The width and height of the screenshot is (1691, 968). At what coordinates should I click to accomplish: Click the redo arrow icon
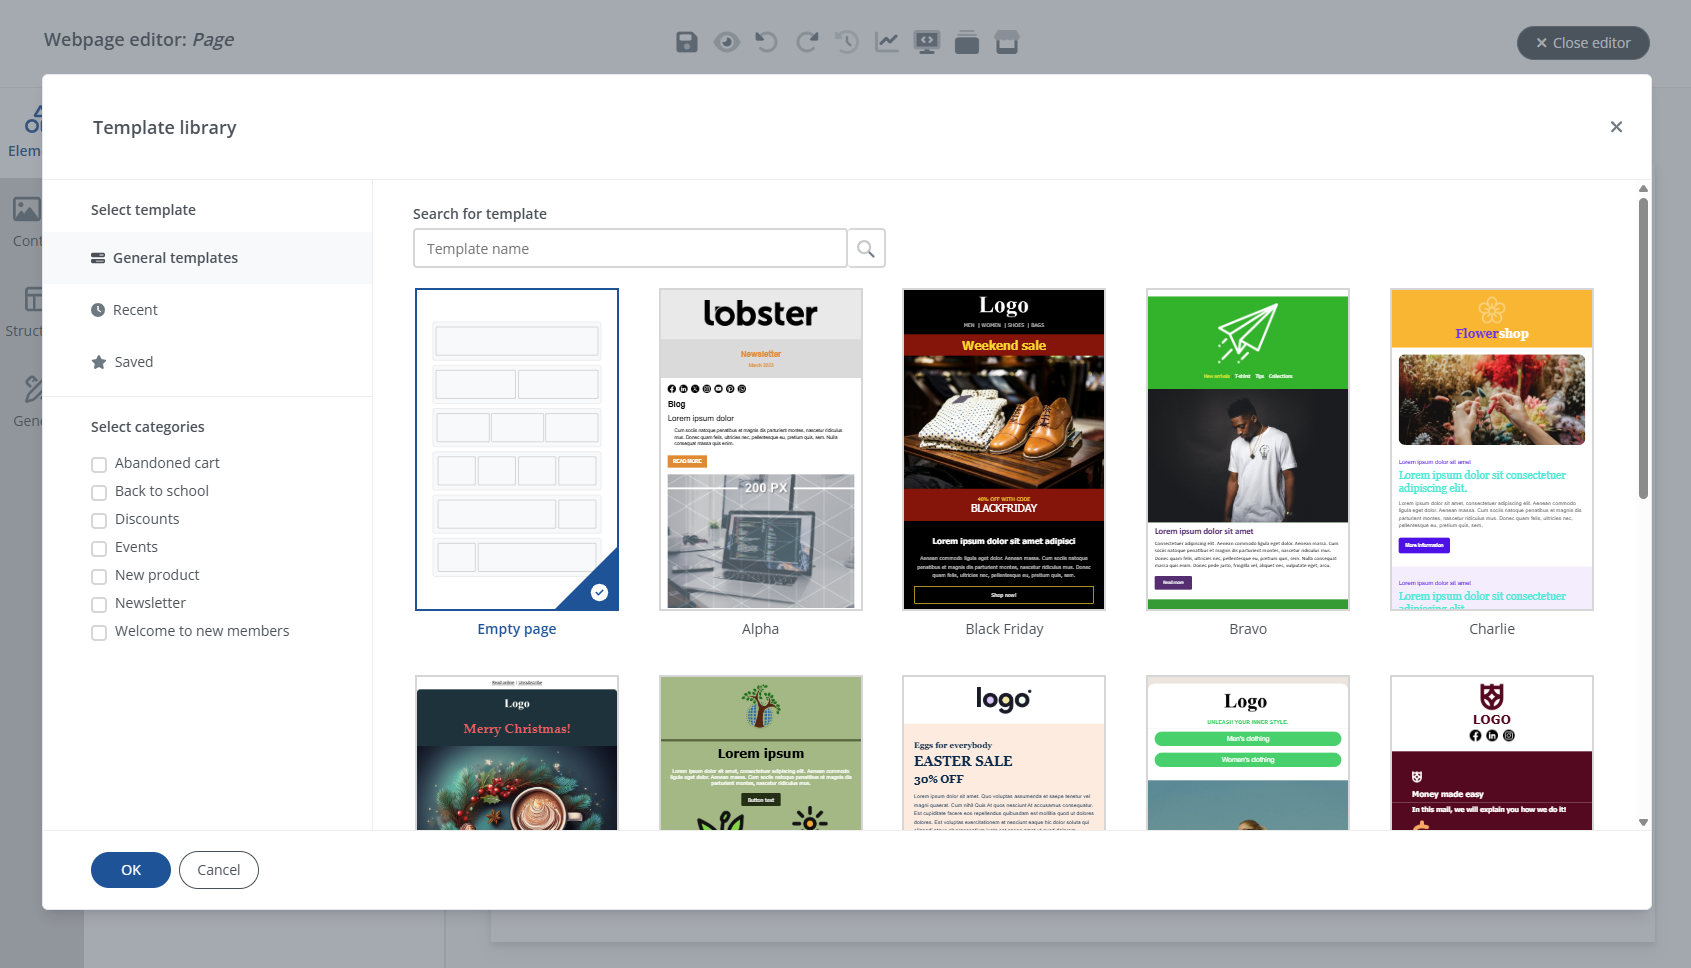[807, 42]
